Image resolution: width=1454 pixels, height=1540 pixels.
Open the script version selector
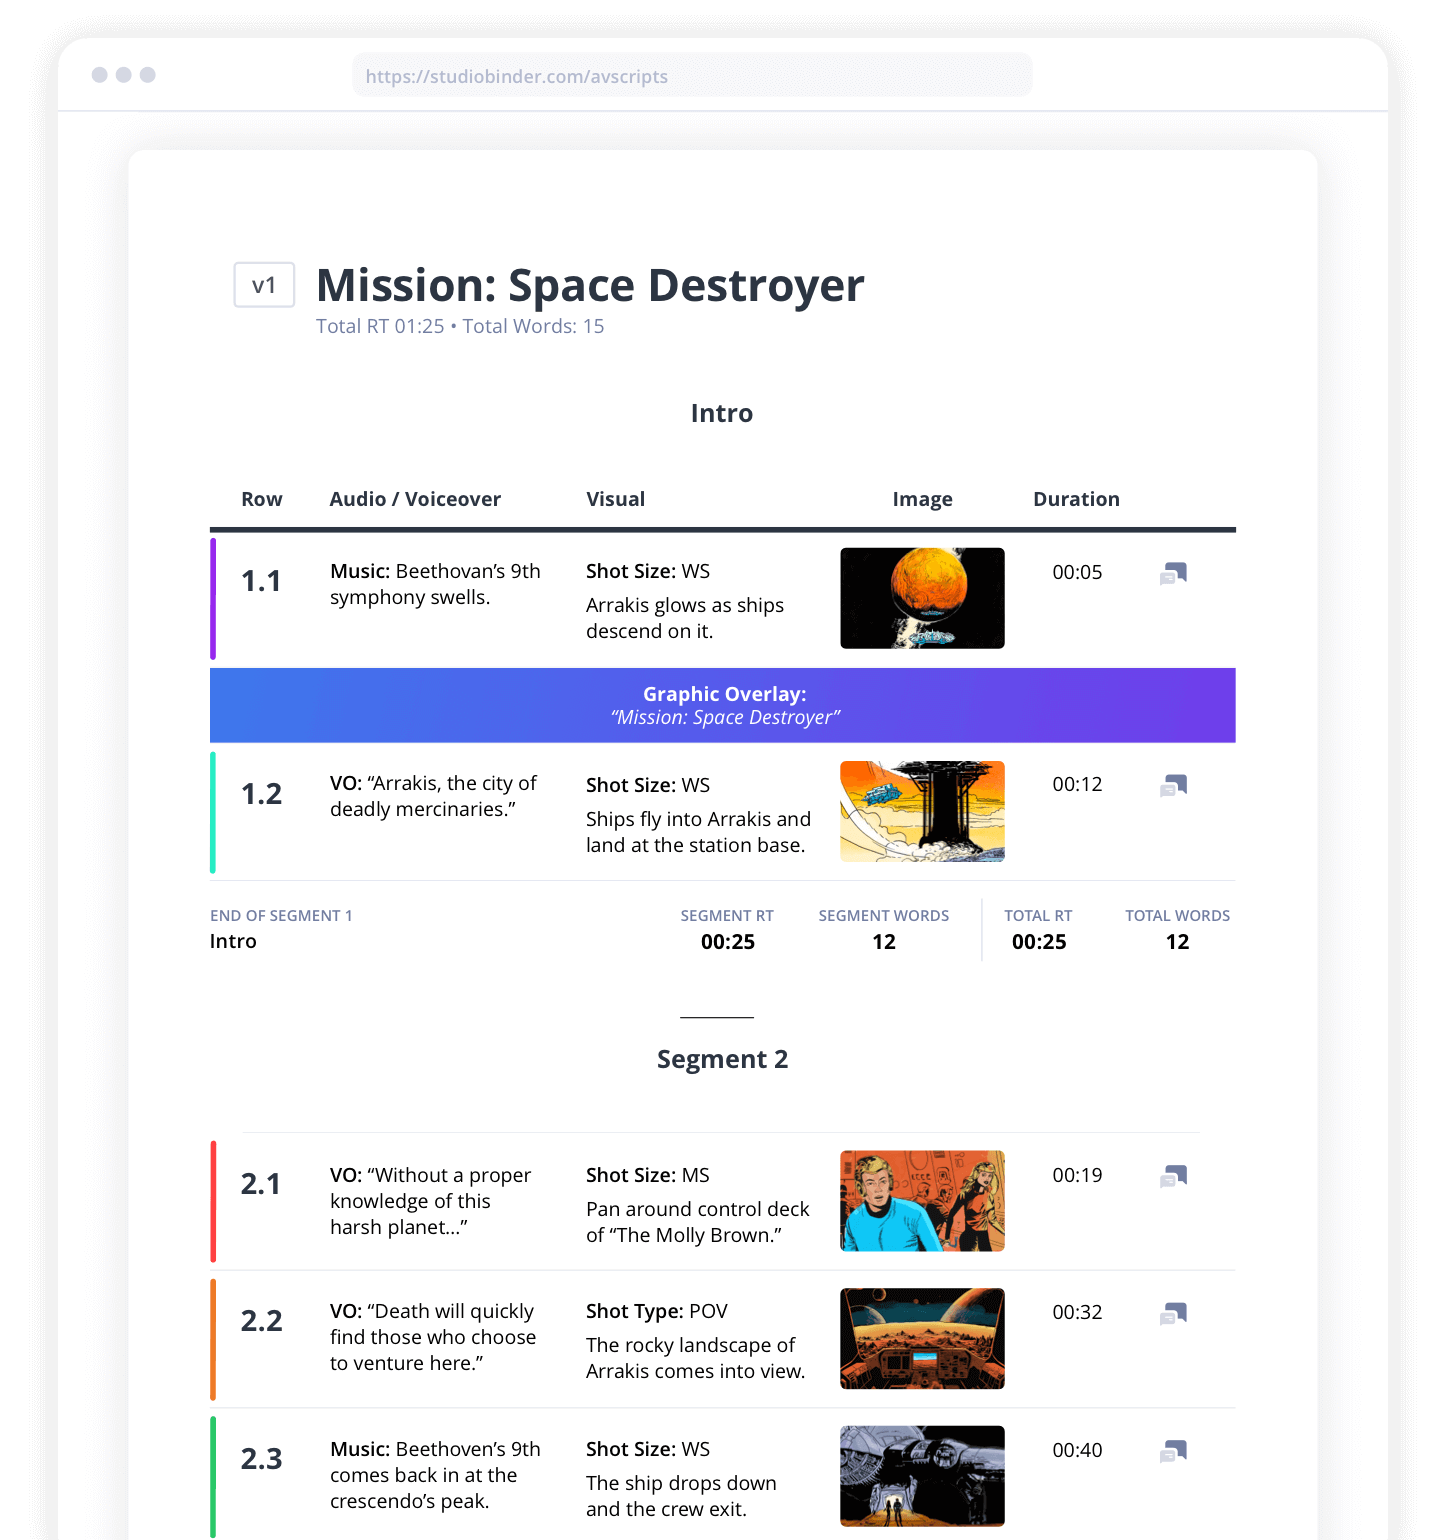tap(263, 285)
